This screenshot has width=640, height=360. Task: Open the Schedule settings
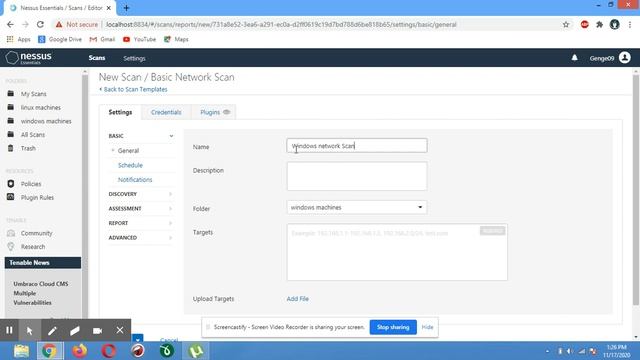tap(130, 165)
